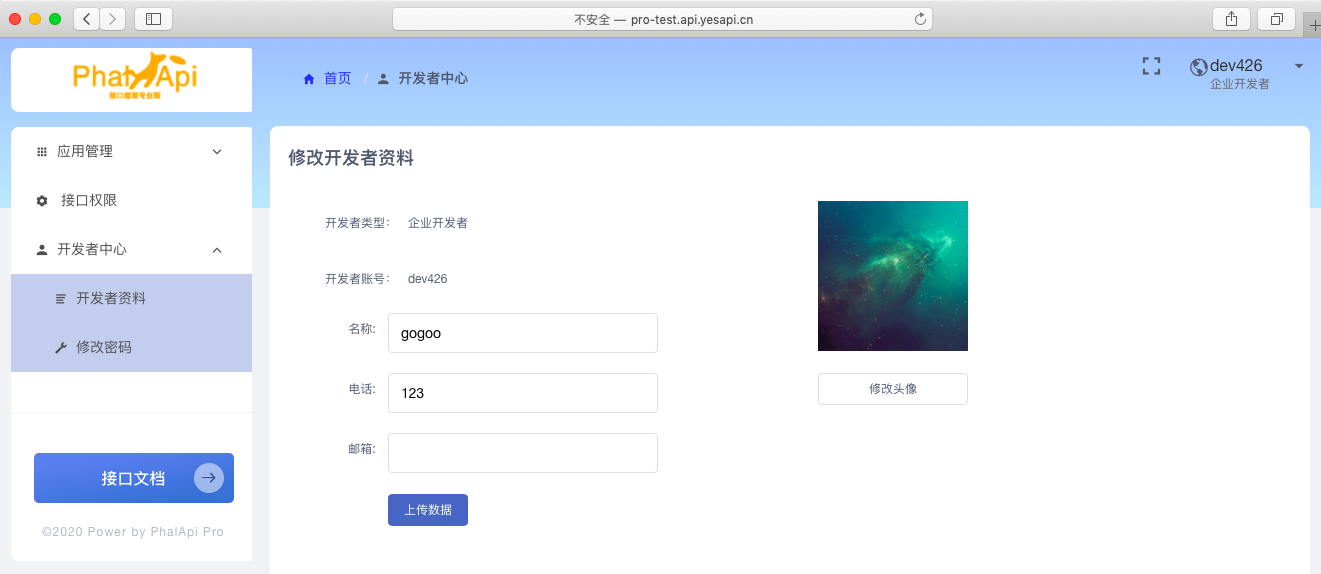Image resolution: width=1321 pixels, height=574 pixels.
Task: Click the empty 邮箱 input field
Action: pos(522,453)
